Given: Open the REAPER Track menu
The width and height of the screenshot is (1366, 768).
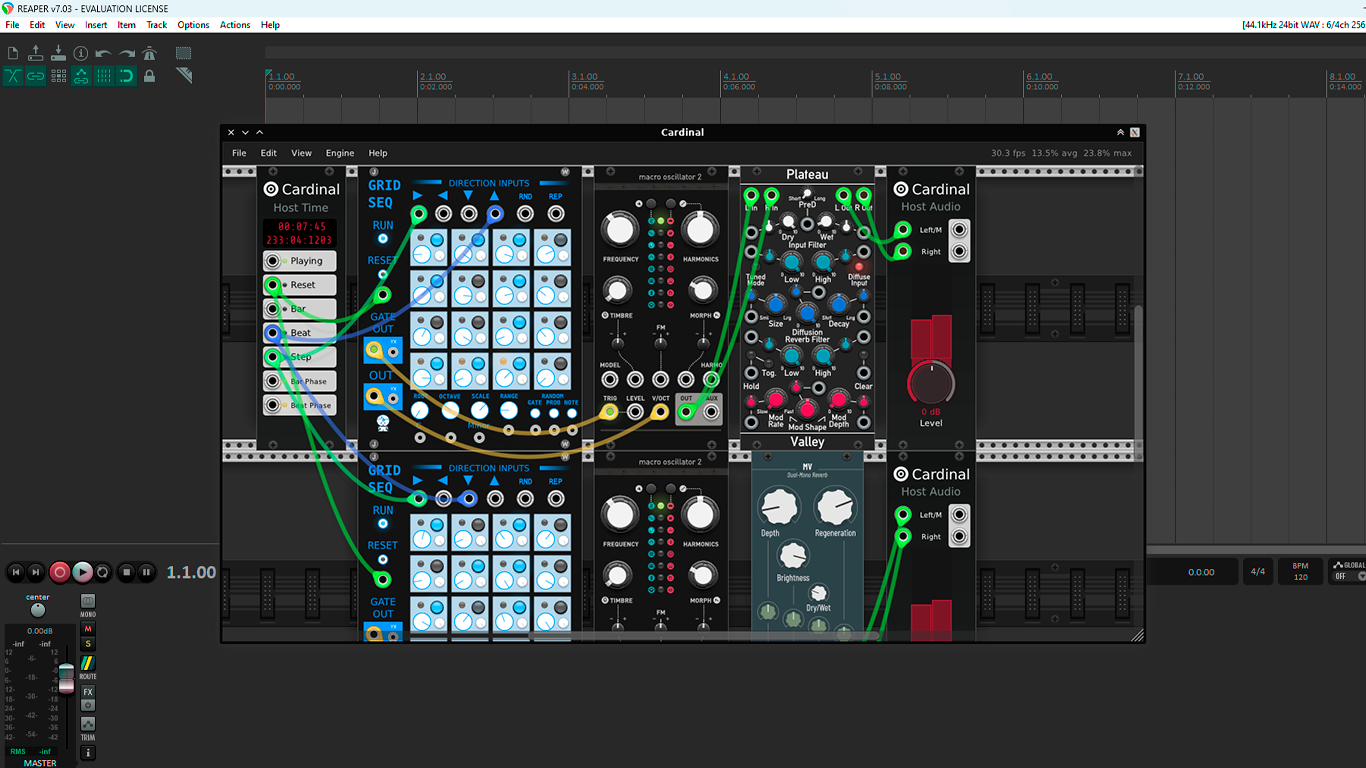Looking at the screenshot, I should pyautogui.click(x=157, y=25).
